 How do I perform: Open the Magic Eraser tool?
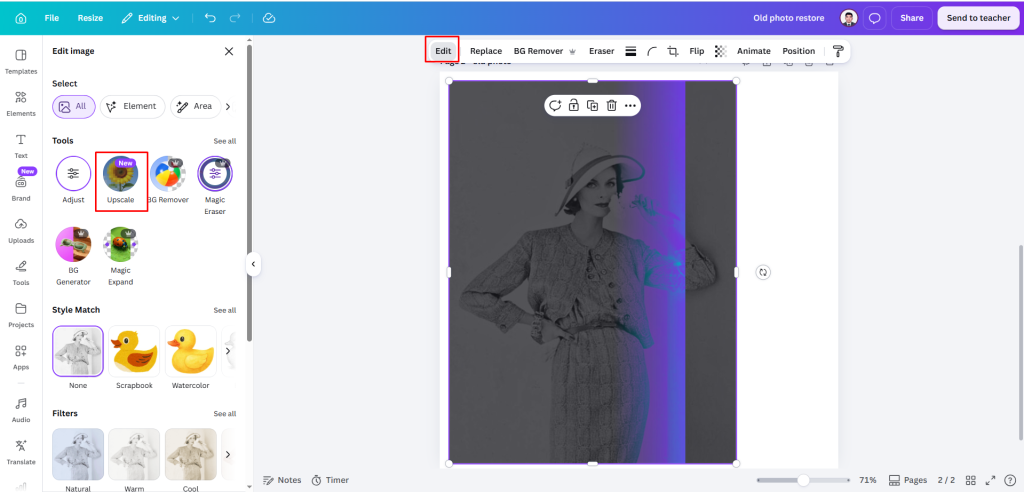point(215,186)
